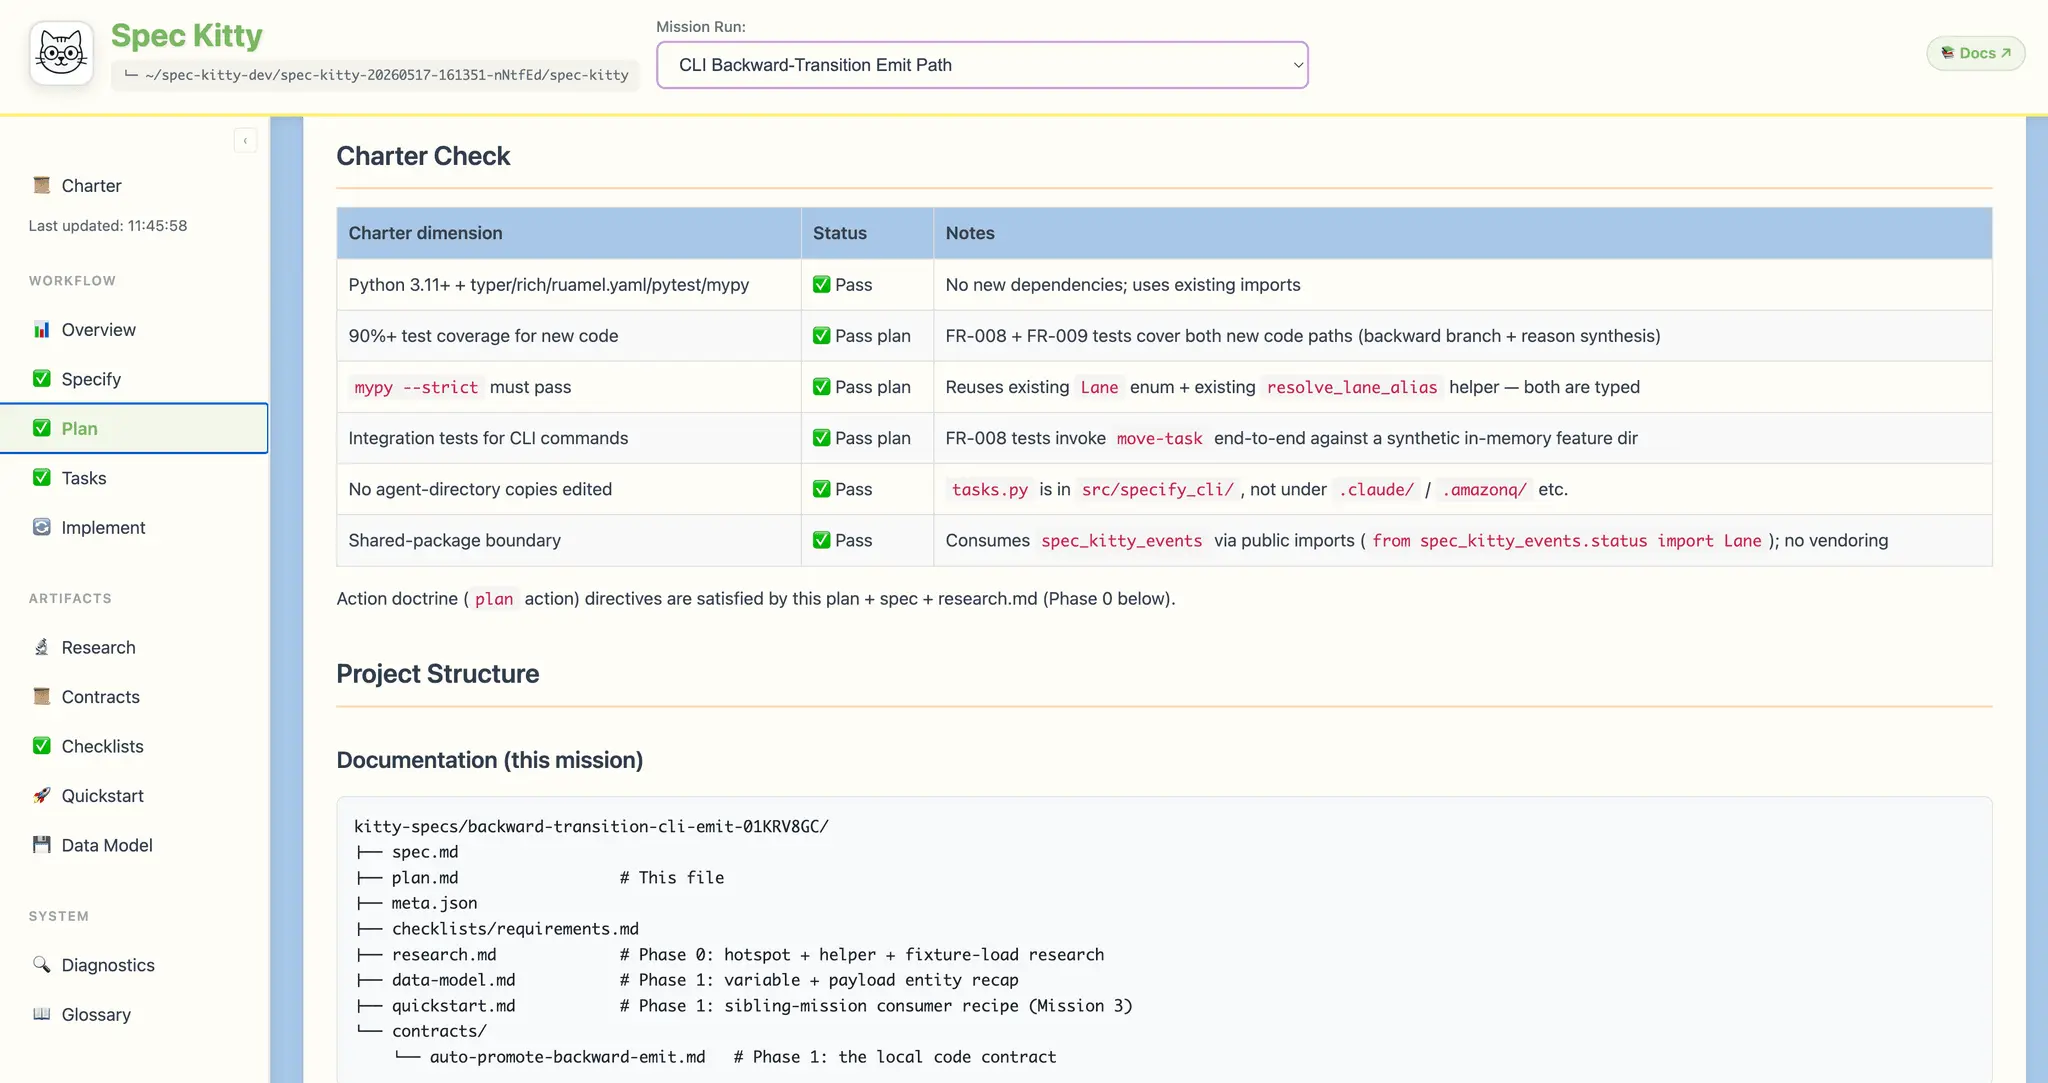This screenshot has height=1083, width=2048.
Task: Click the Project Structure heading
Action: [x=437, y=674]
